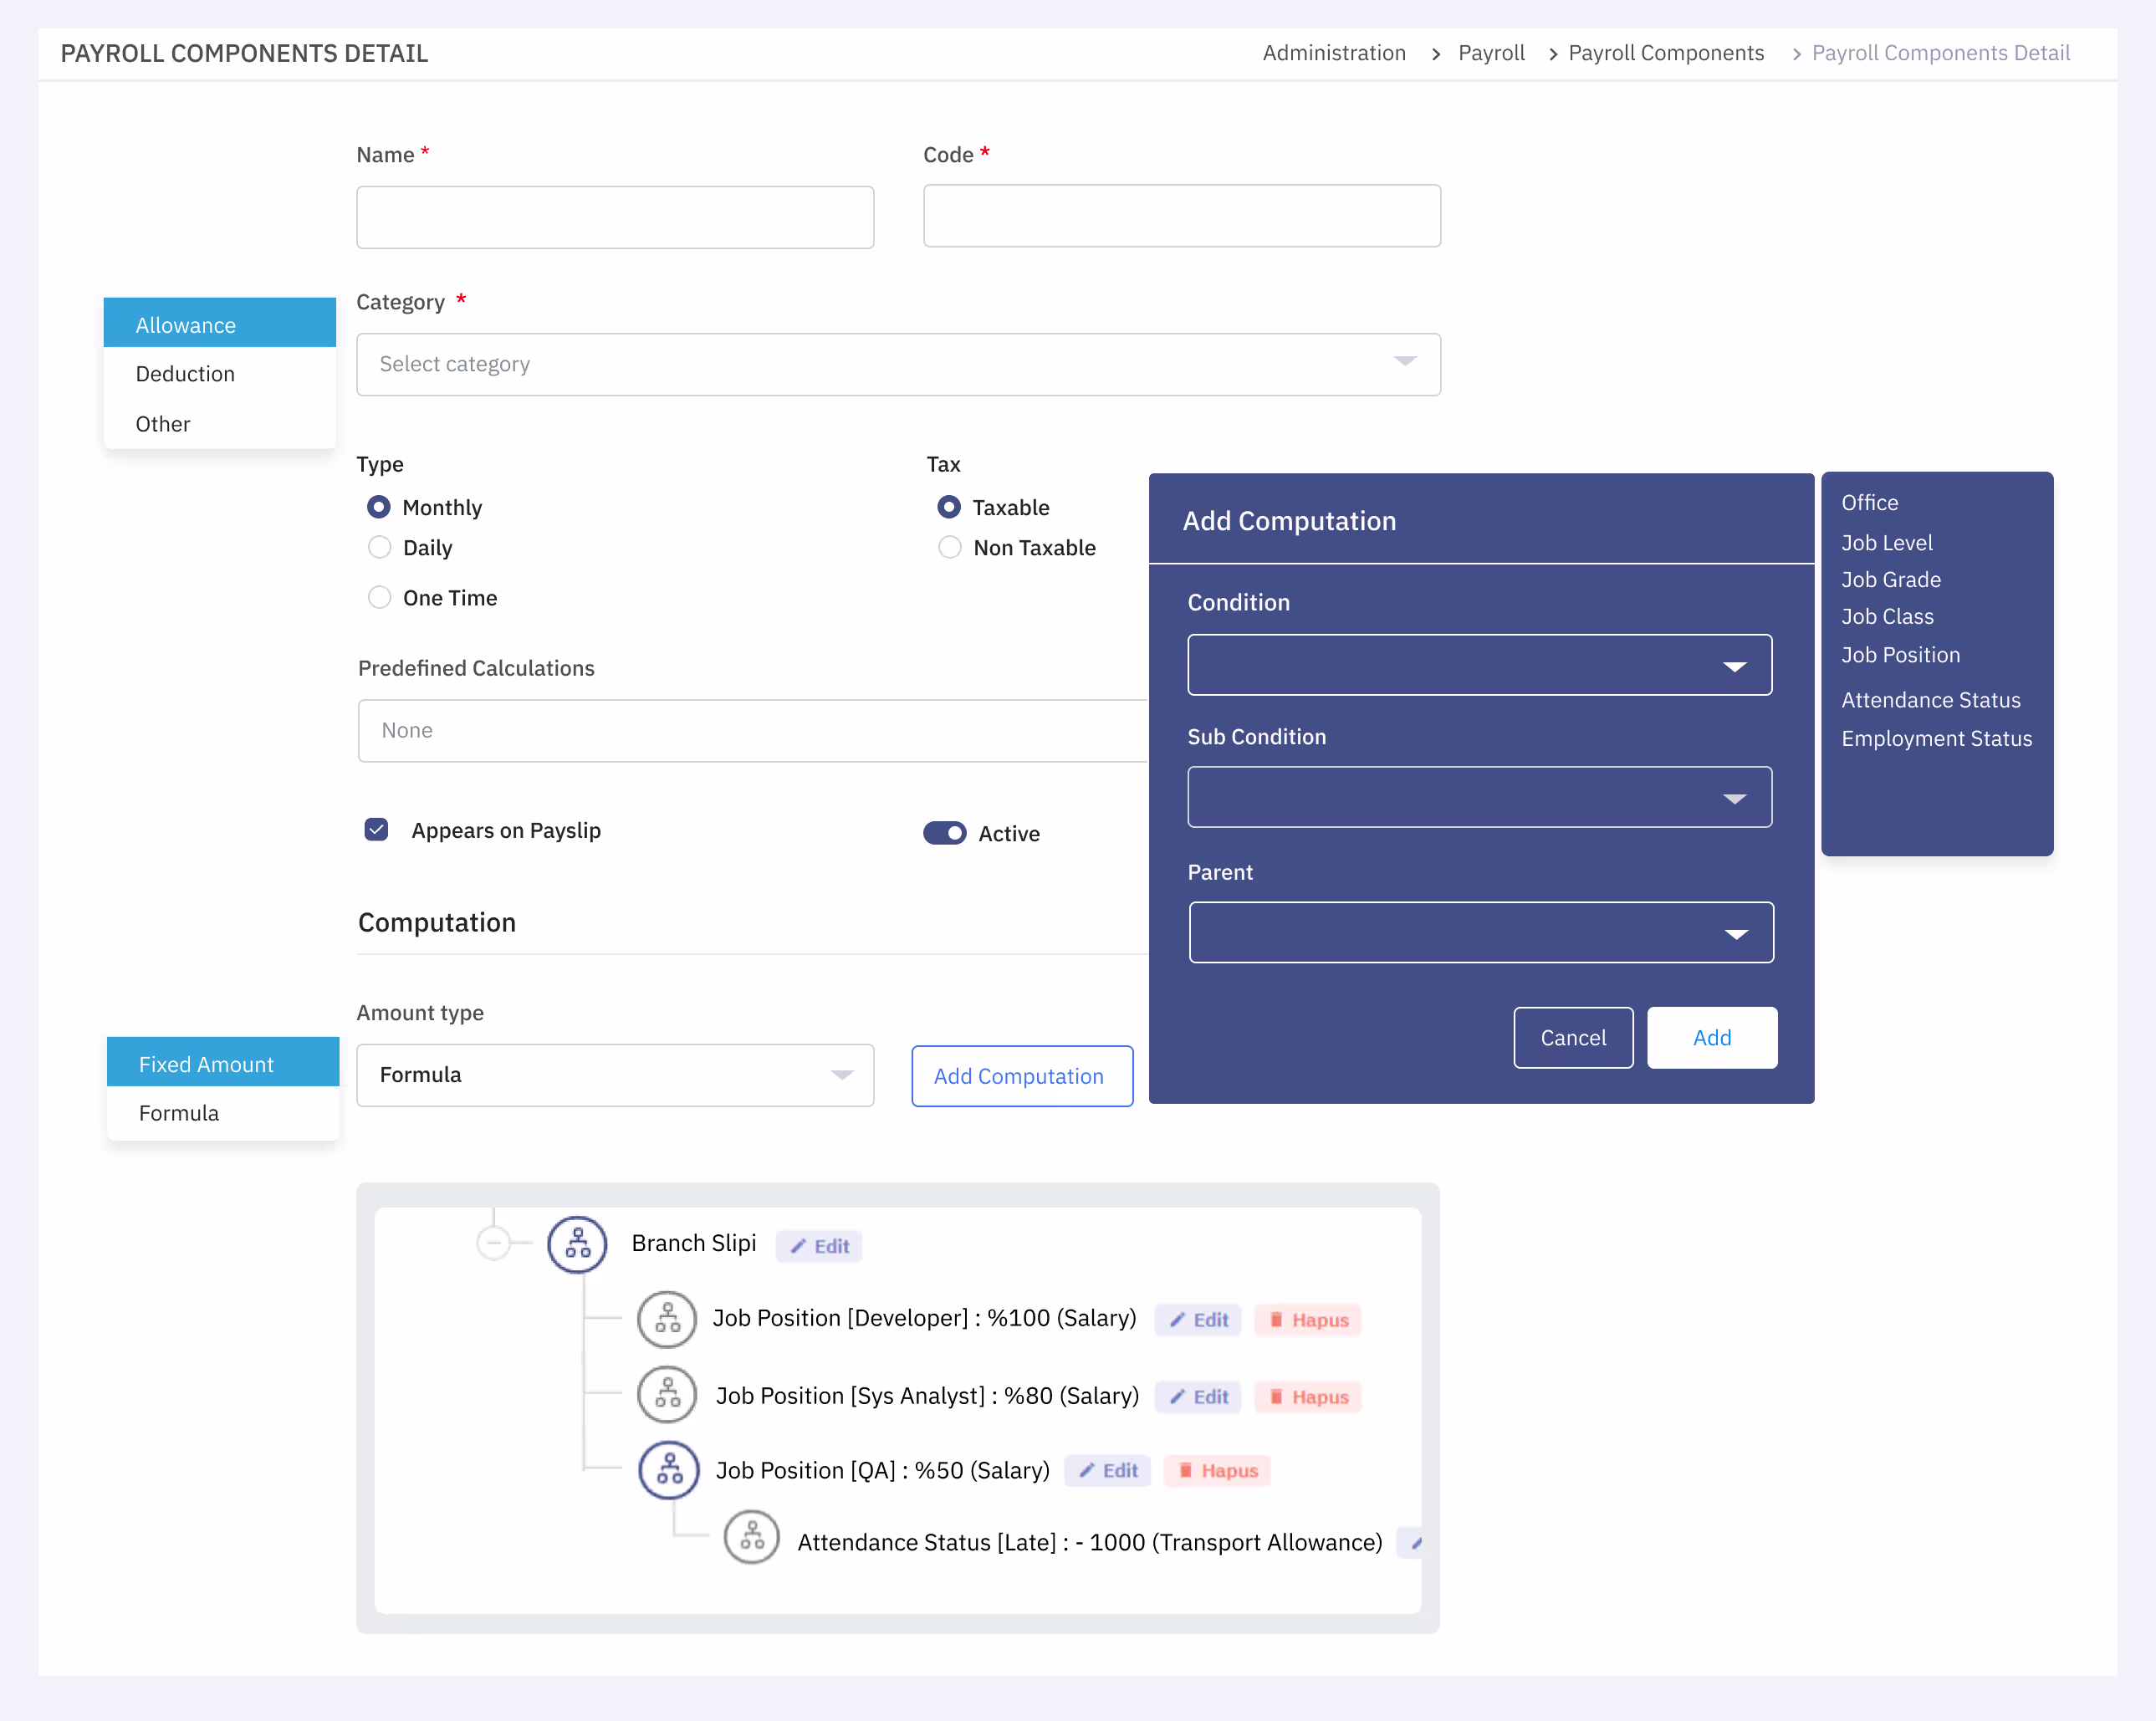Choose Non Taxable tax option
This screenshot has height=1721, width=2156.
coord(950,547)
